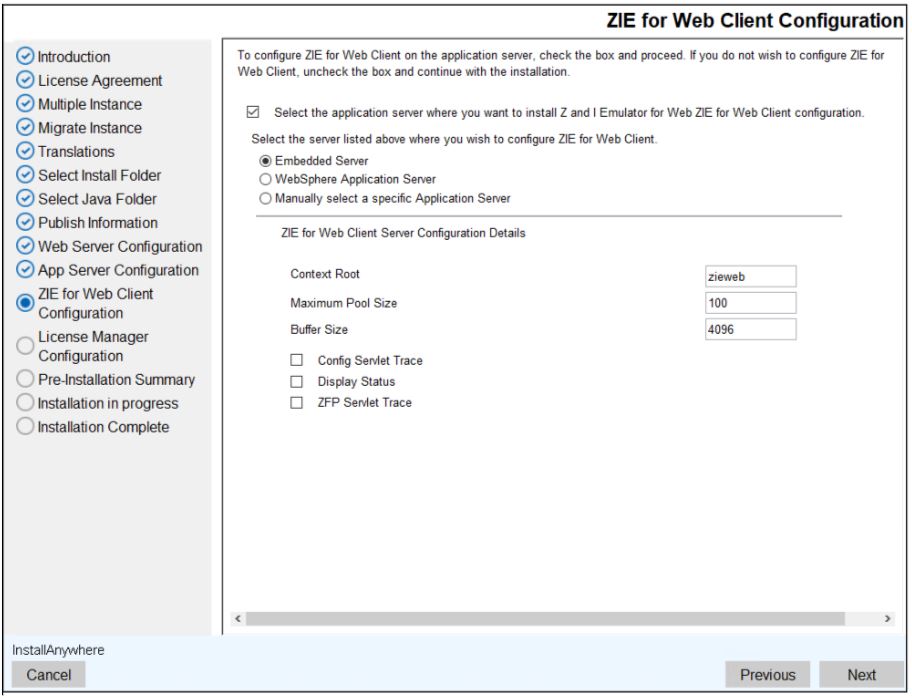Click the Select Install Folder checkmark icon
Image resolution: width=912 pixels, height=698 pixels.
click(25, 174)
